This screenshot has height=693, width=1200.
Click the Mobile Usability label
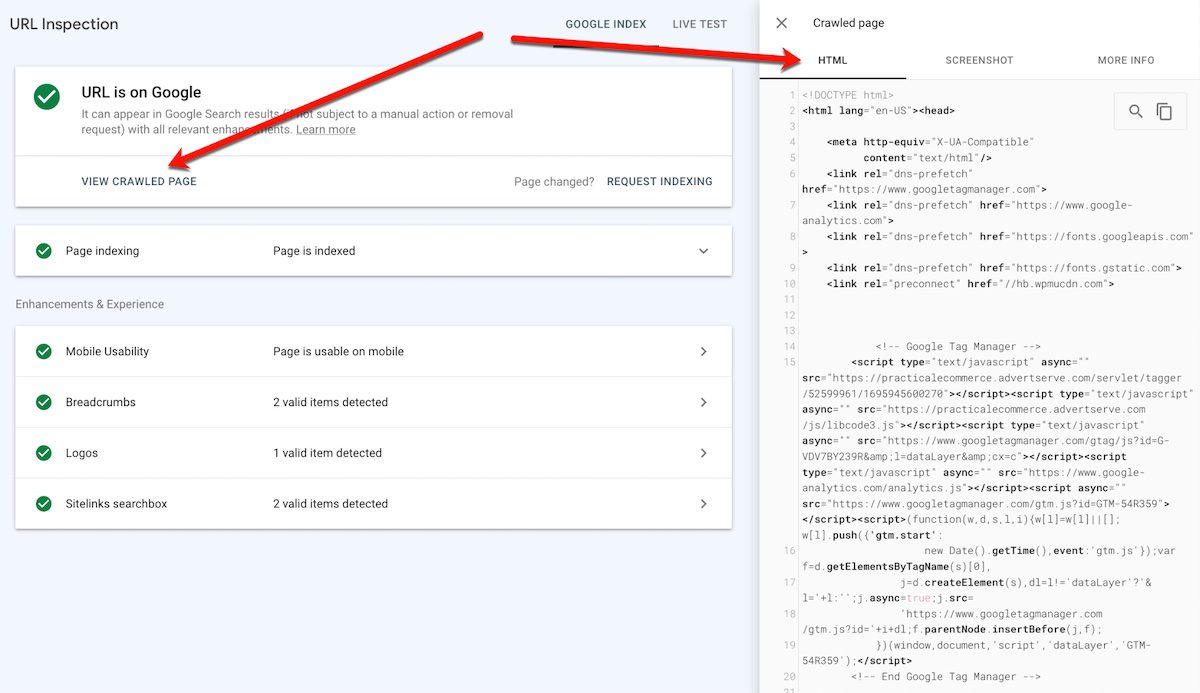tap(107, 351)
